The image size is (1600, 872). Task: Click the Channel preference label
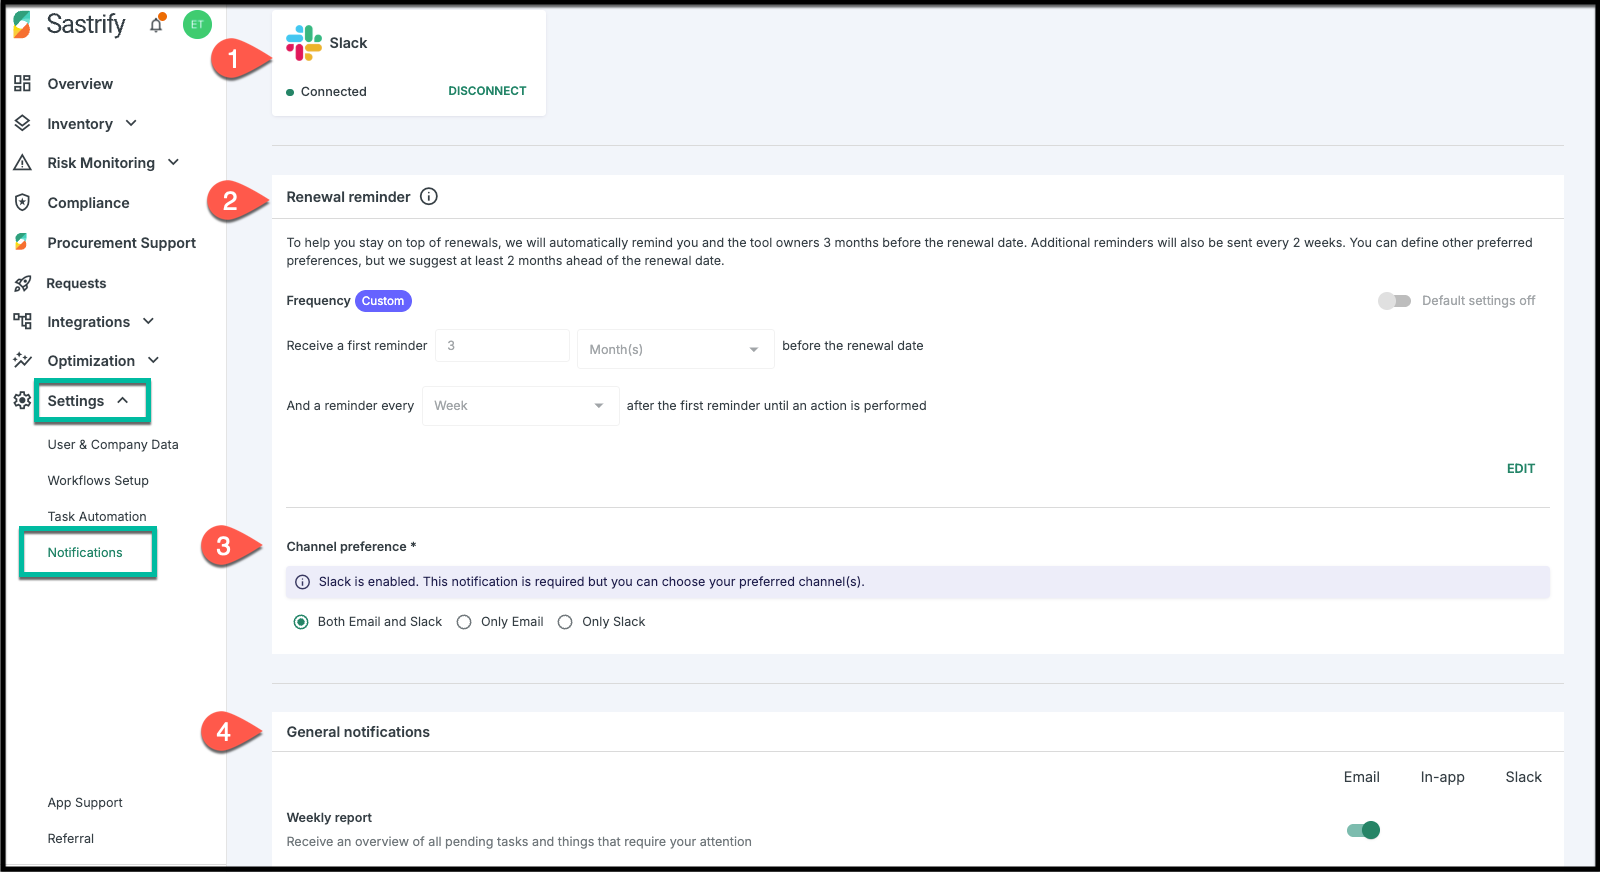click(351, 547)
